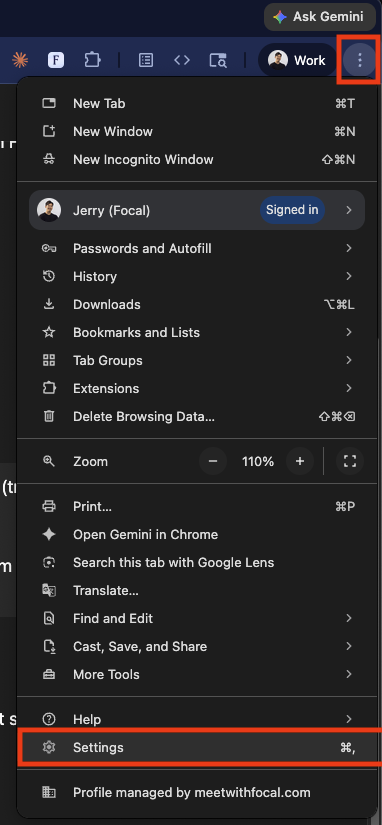Decrease zoom with the minus button

pyautogui.click(x=213, y=461)
